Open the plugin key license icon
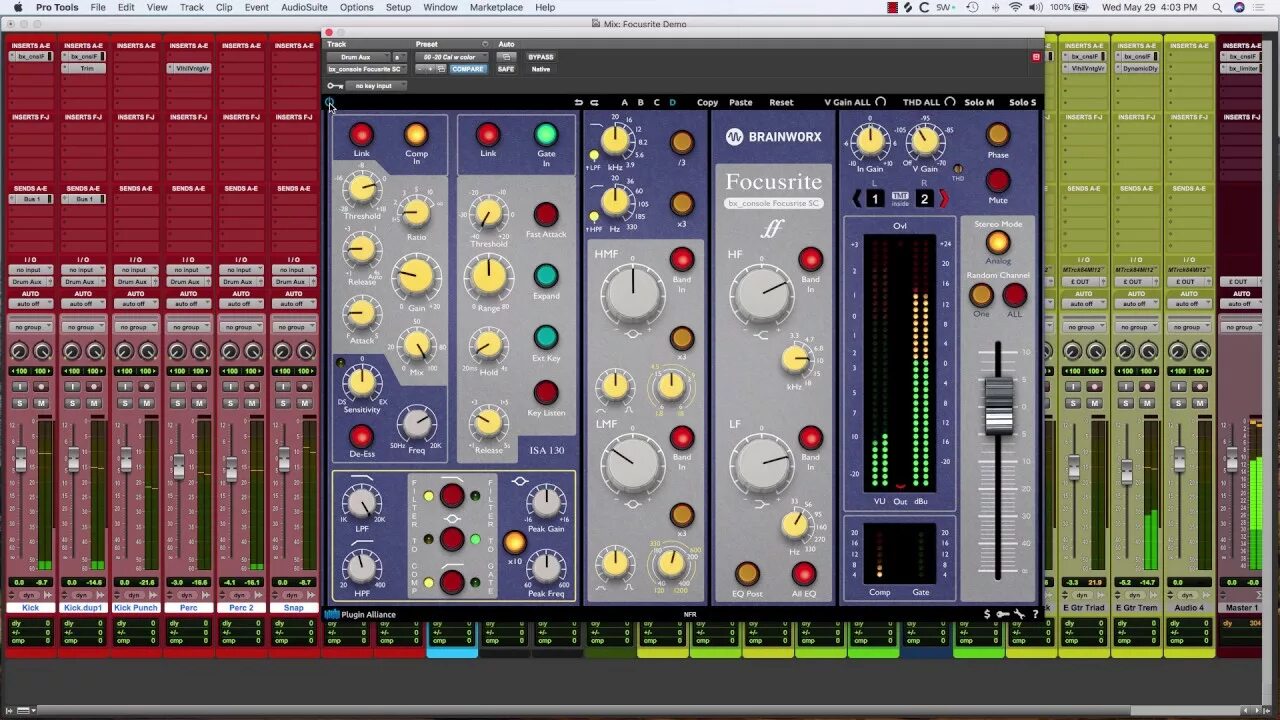 point(1003,614)
